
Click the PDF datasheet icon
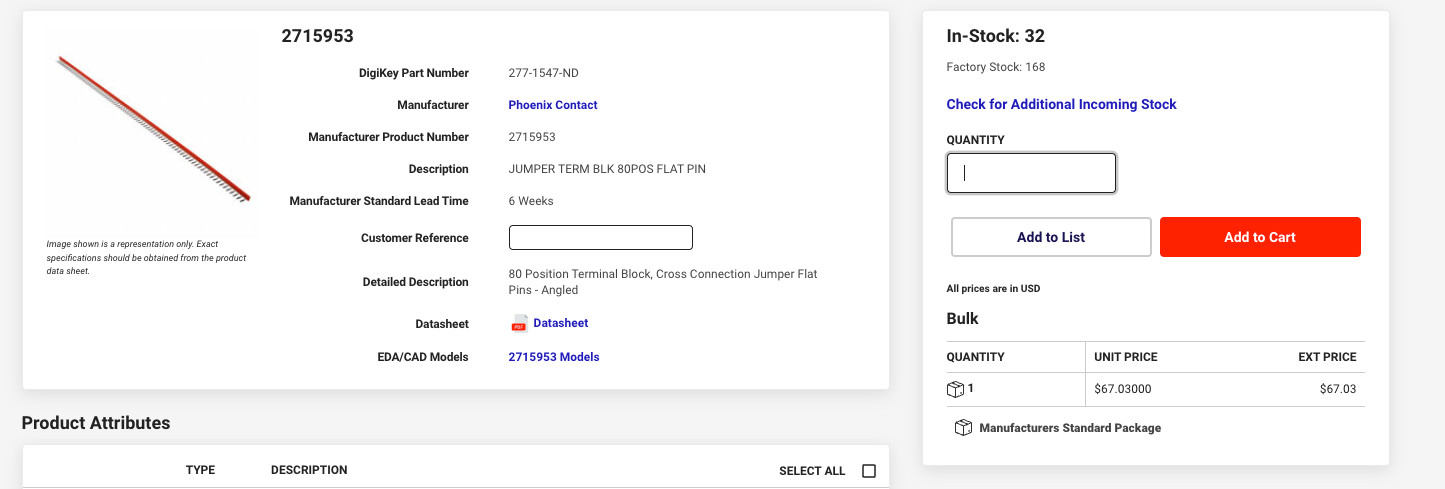(x=519, y=323)
